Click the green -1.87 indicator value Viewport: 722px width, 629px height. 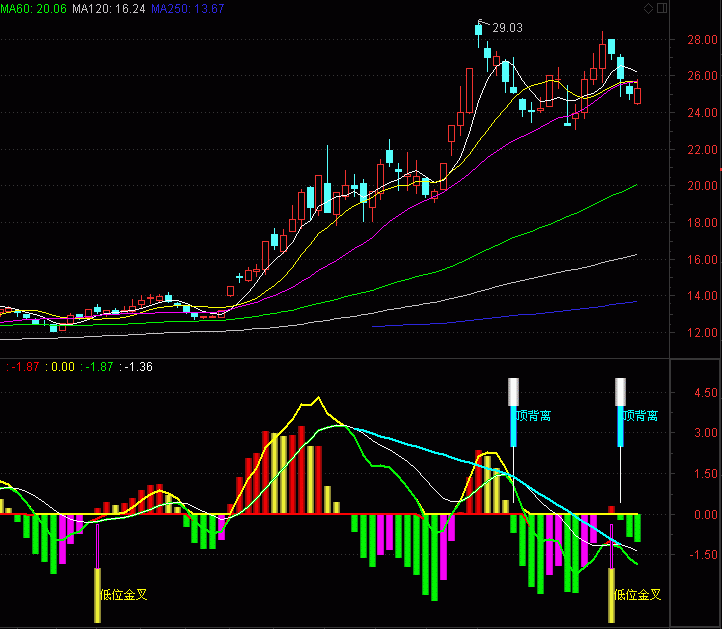(x=99, y=367)
